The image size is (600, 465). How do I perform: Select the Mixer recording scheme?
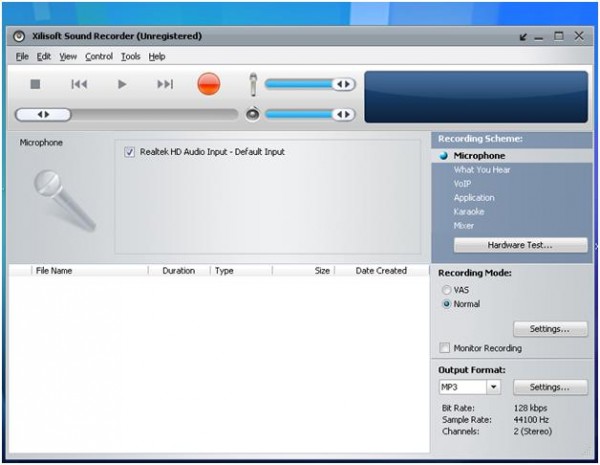click(x=464, y=226)
